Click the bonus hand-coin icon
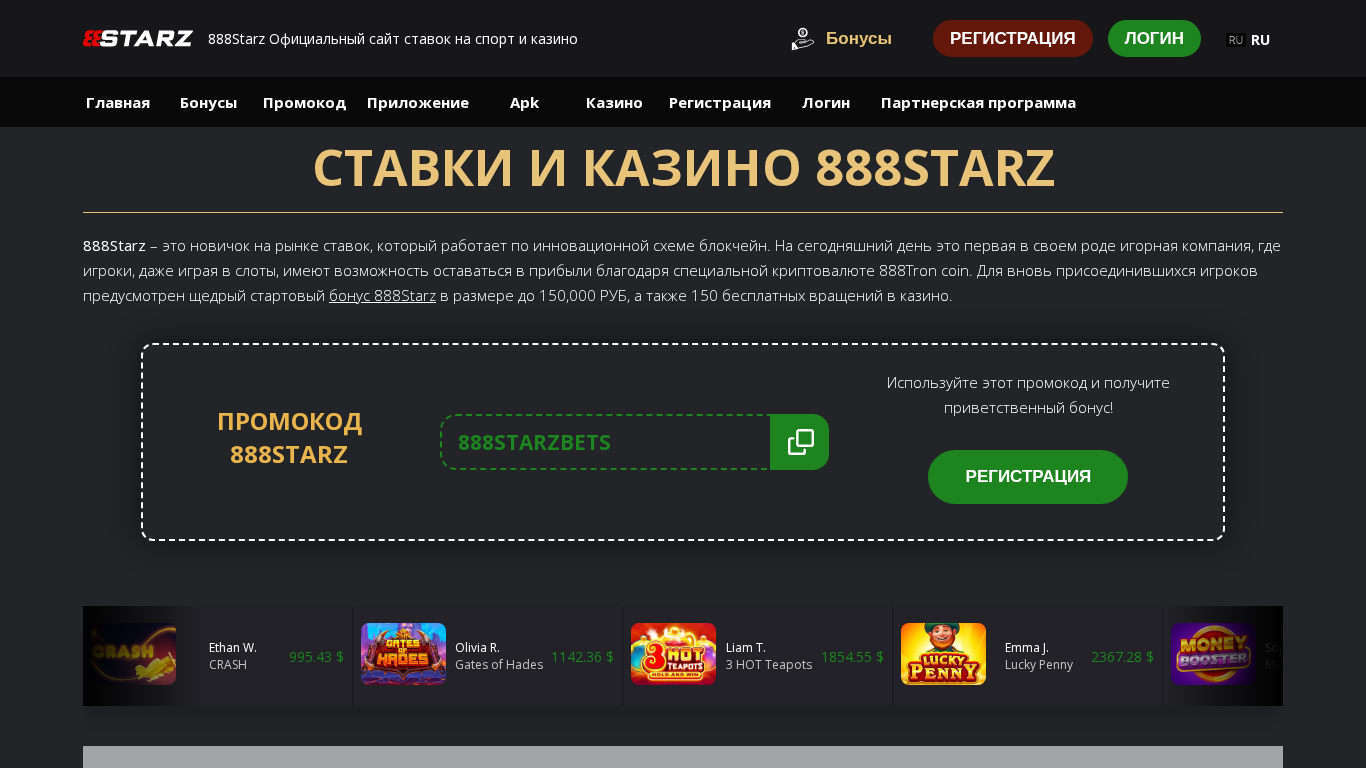The width and height of the screenshot is (1366, 768). click(803, 39)
